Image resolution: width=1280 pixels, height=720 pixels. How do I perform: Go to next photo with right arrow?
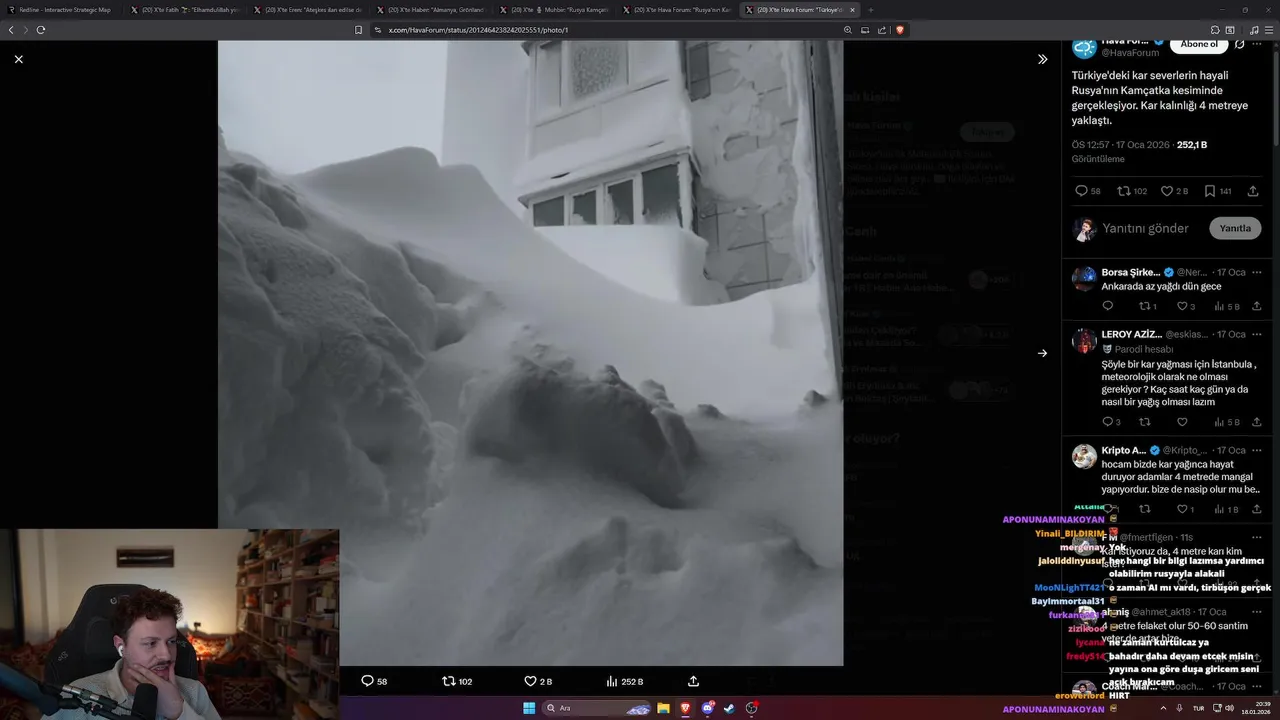[x=1042, y=353]
